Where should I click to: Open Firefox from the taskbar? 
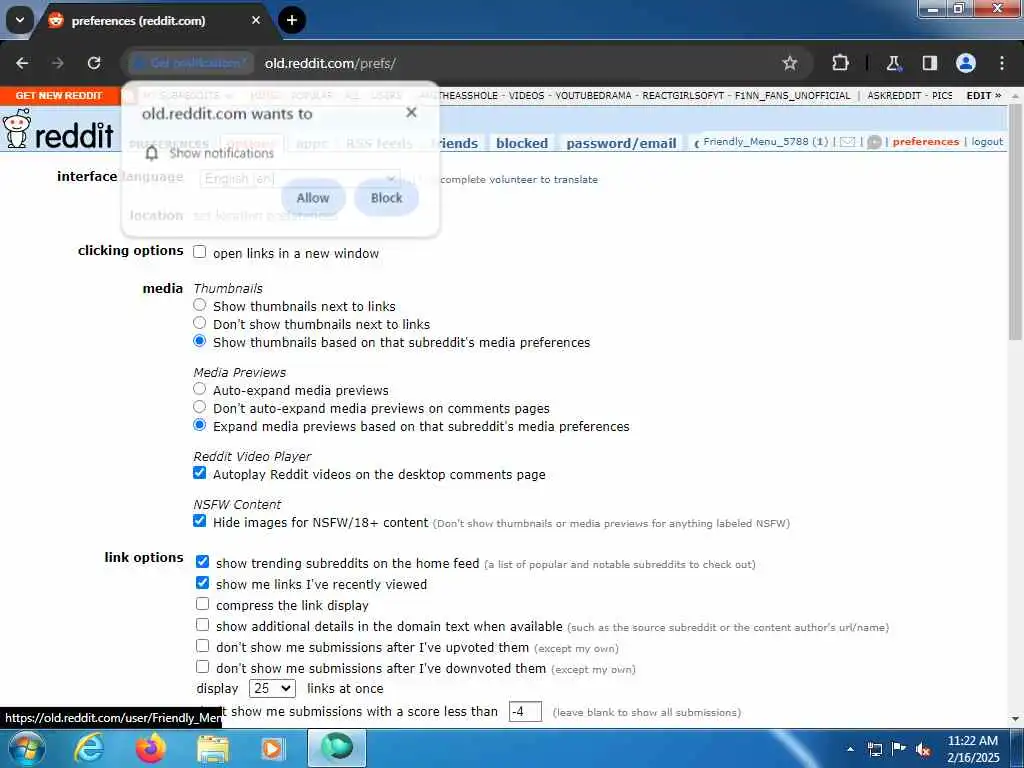(x=151, y=748)
